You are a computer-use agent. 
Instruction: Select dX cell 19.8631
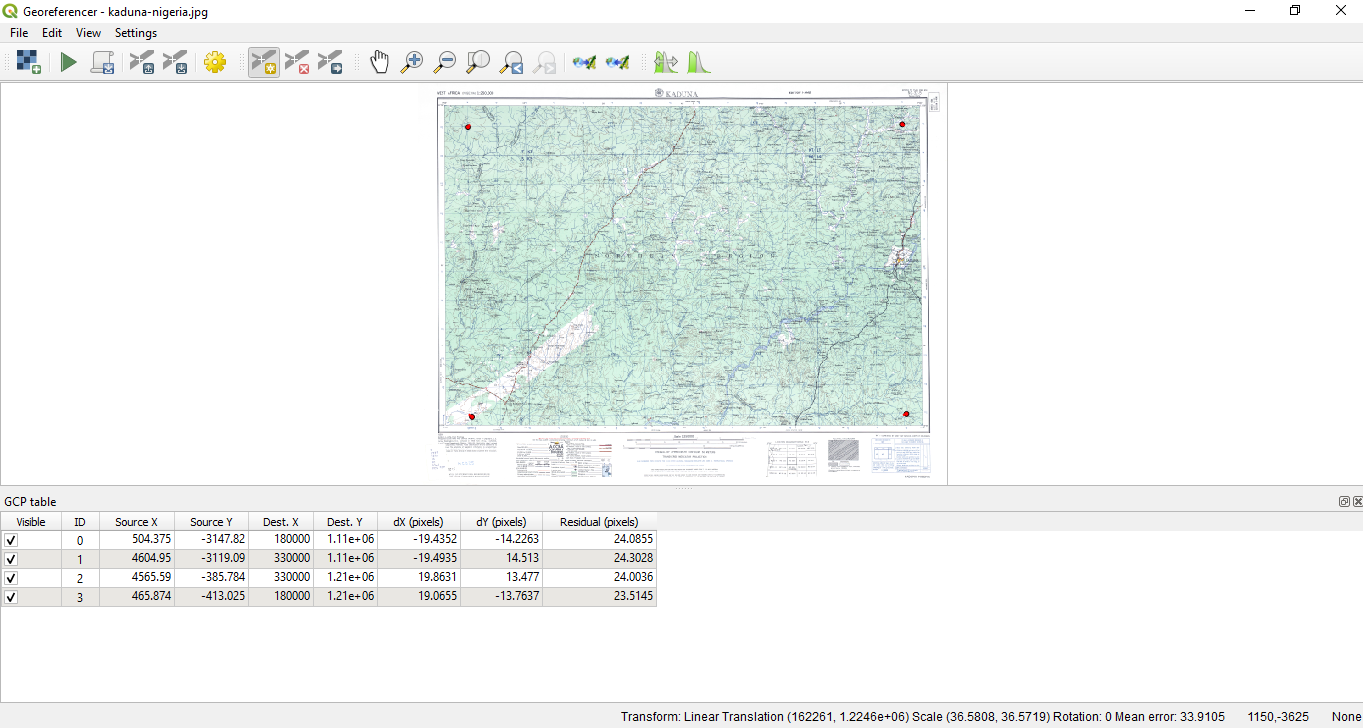click(419, 578)
